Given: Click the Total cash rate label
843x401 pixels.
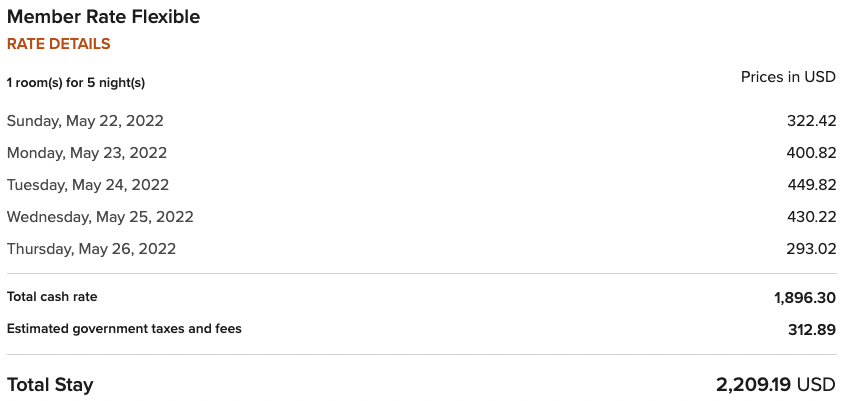Looking at the screenshot, I should coord(52,297).
